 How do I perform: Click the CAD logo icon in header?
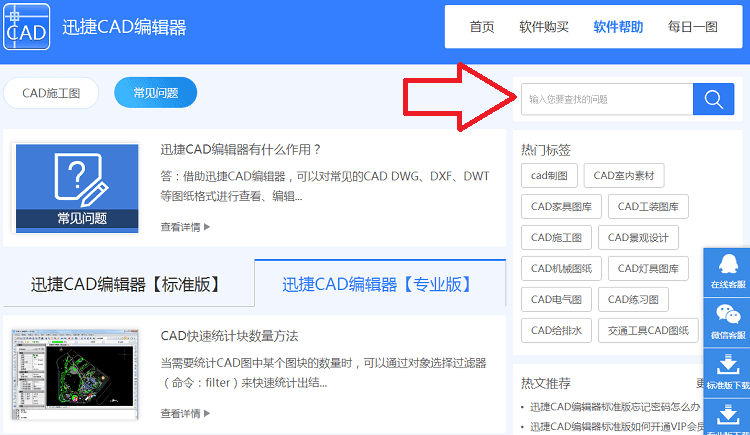pos(26,26)
